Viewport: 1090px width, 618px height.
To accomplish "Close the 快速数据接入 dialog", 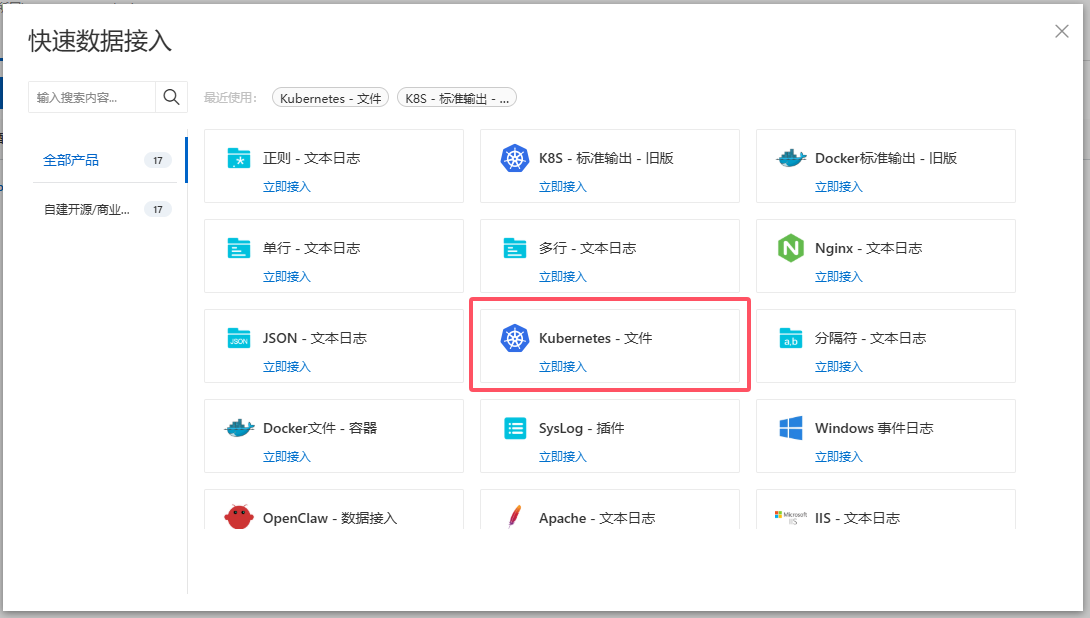I will 1061,31.
